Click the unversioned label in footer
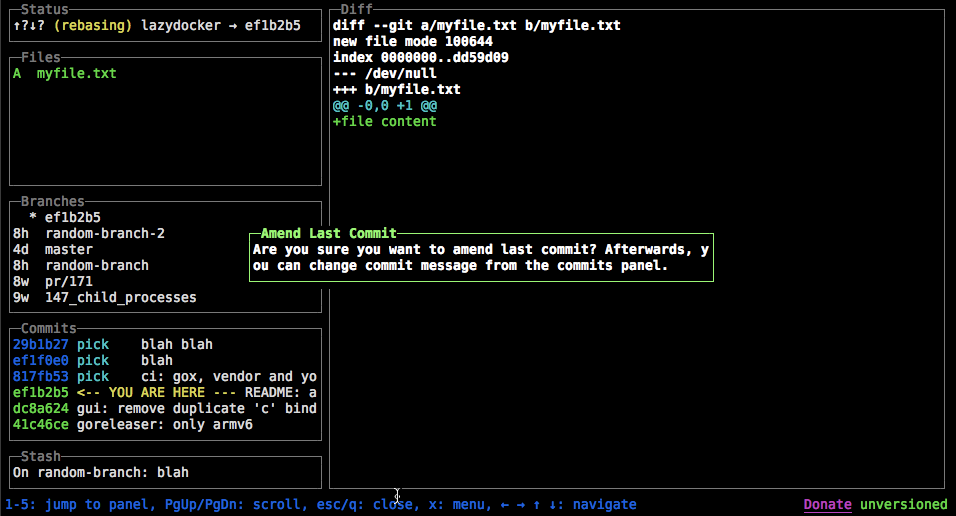This screenshot has width=956, height=516. click(x=904, y=504)
